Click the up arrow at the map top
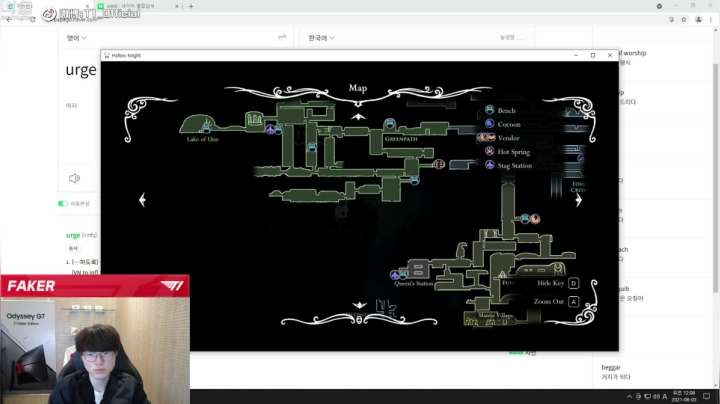Image resolution: width=720 pixels, height=404 pixels. tap(358, 117)
